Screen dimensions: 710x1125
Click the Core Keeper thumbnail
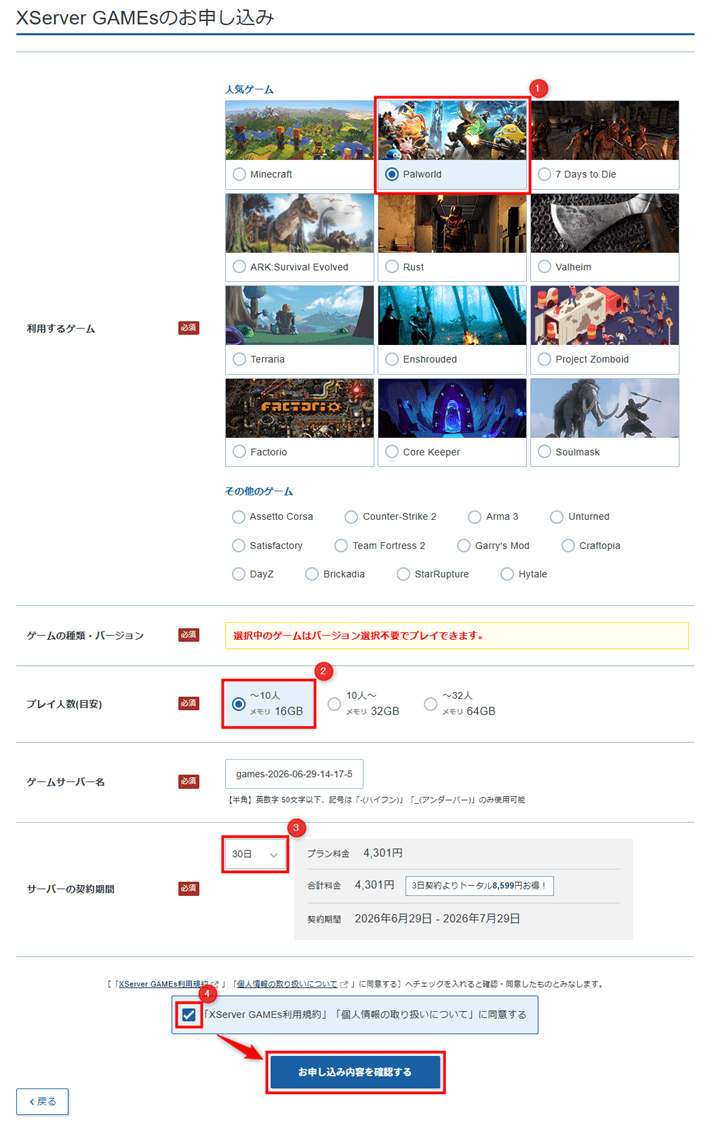tap(452, 408)
